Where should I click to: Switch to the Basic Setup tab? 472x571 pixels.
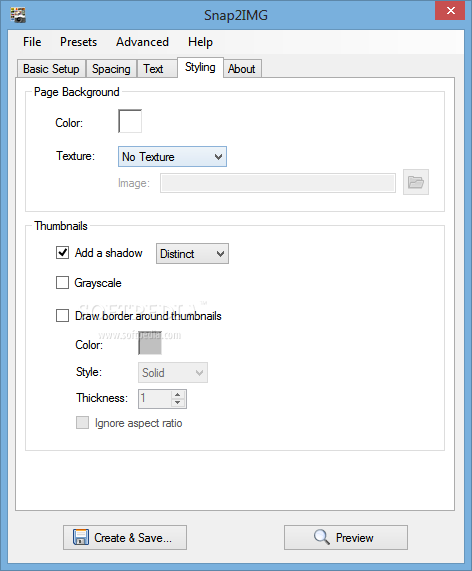pyautogui.click(x=51, y=69)
